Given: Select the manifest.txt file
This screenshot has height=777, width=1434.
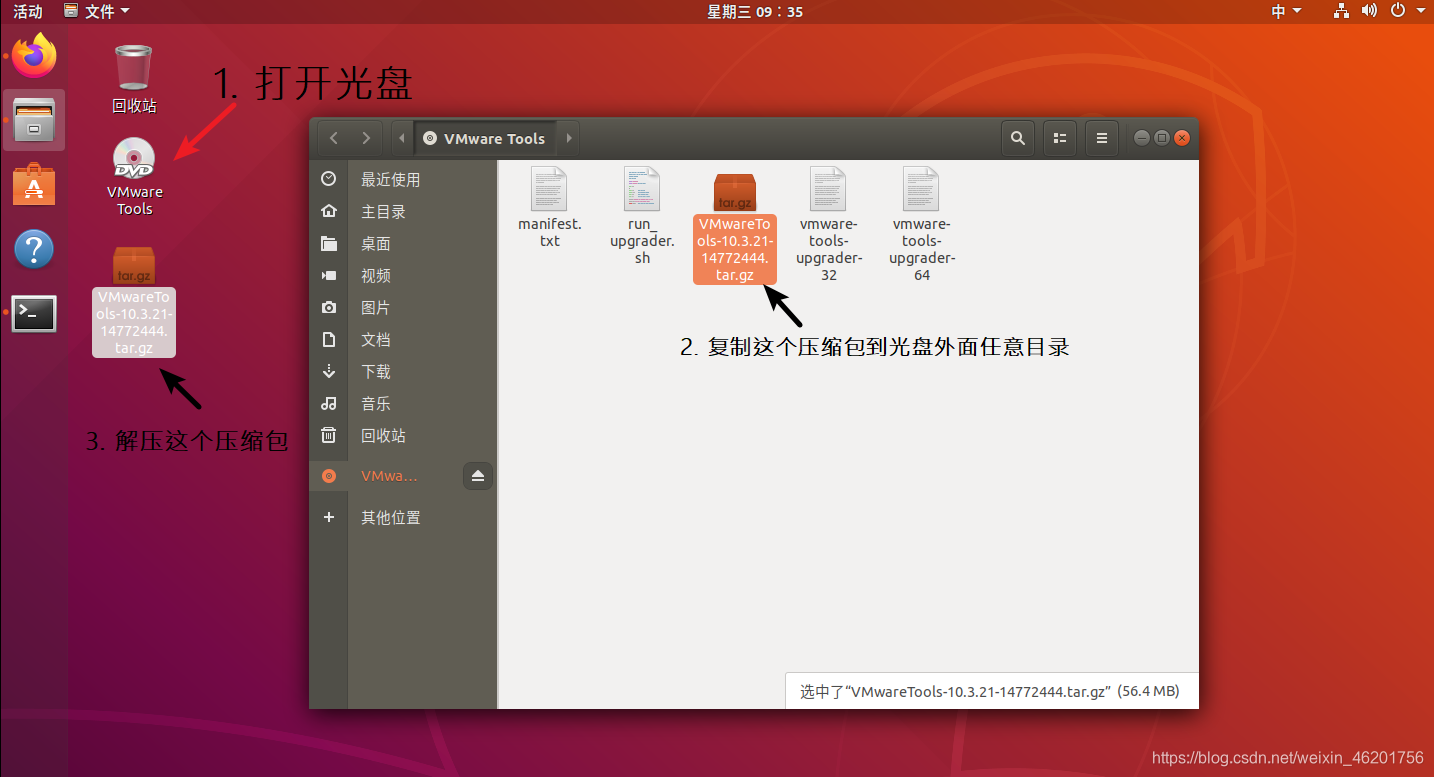Looking at the screenshot, I should (549, 208).
